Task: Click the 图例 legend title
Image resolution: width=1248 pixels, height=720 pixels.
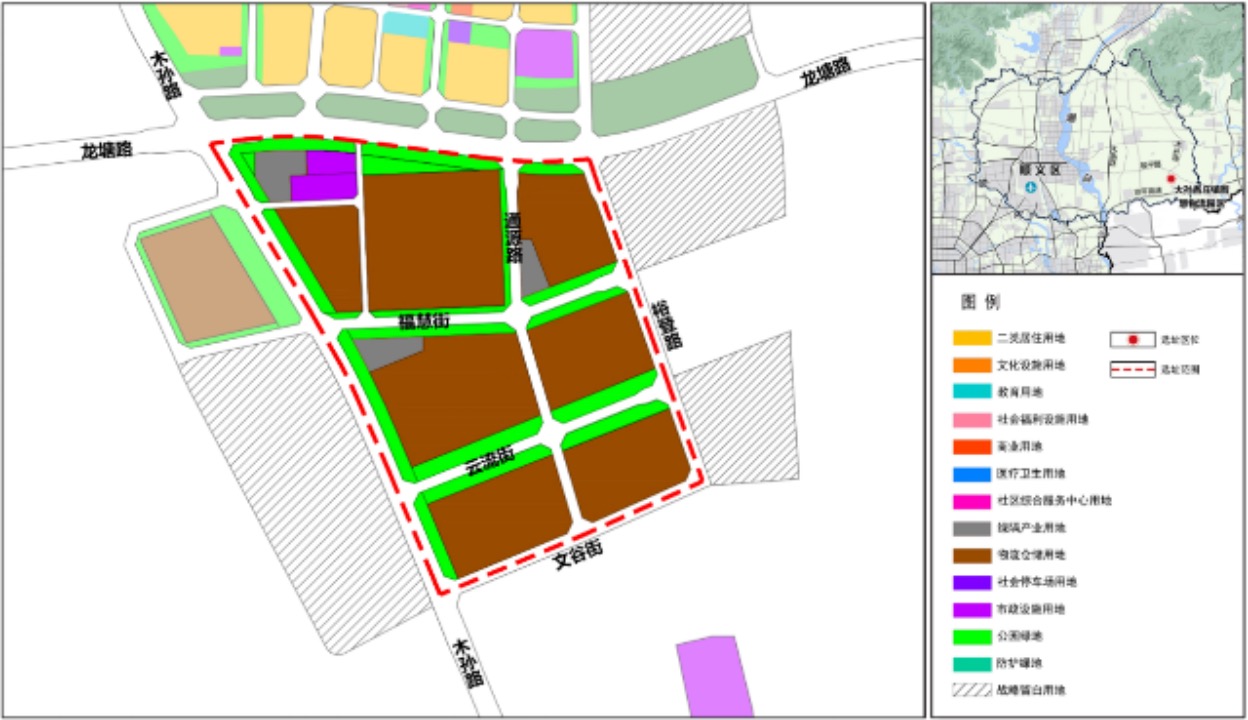Action: (x=980, y=302)
